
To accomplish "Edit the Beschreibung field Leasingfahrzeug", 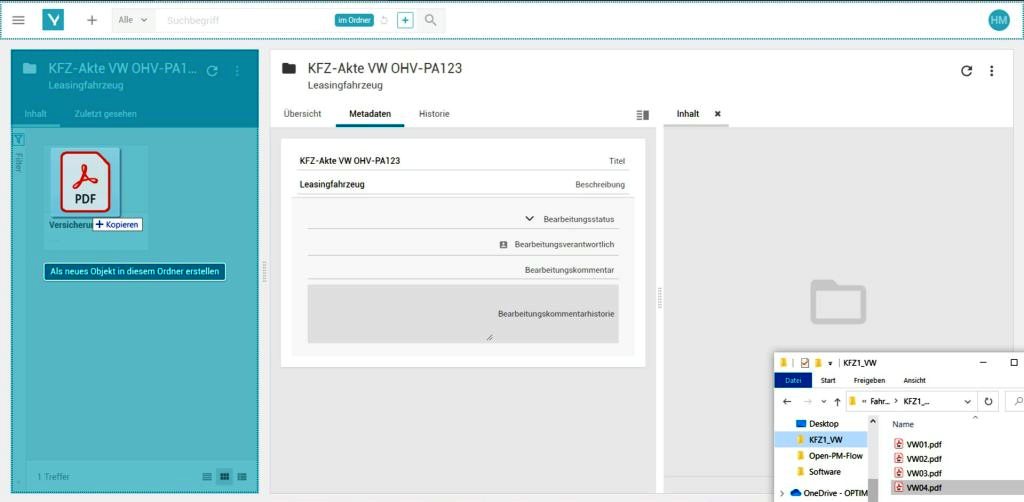I will click(x=462, y=184).
